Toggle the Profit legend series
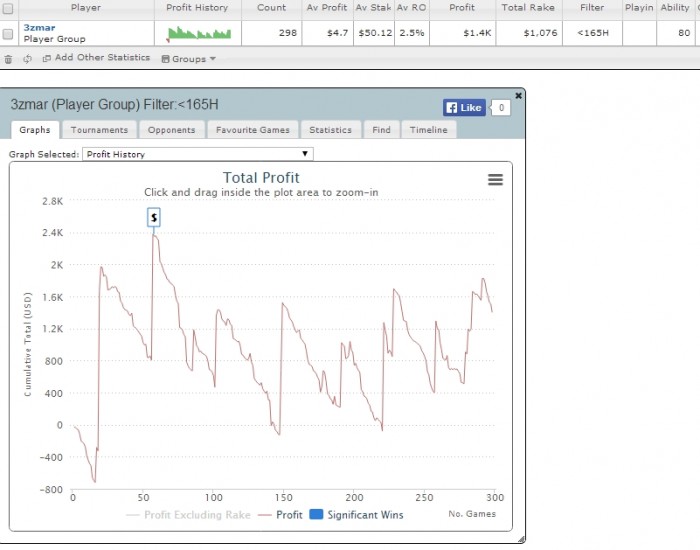The width and height of the screenshot is (700, 550). 280,515
